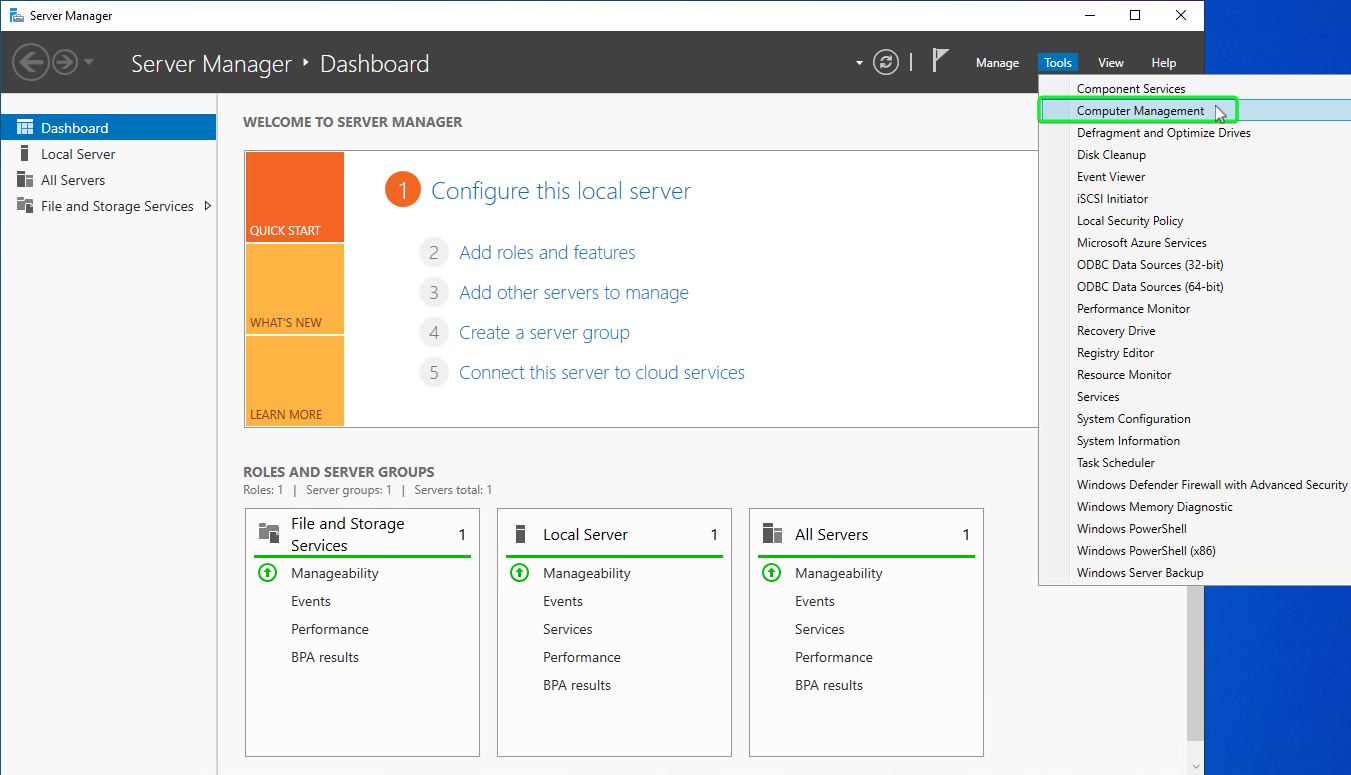
Task: Select the LEARN MORE tile
Action: point(295,381)
